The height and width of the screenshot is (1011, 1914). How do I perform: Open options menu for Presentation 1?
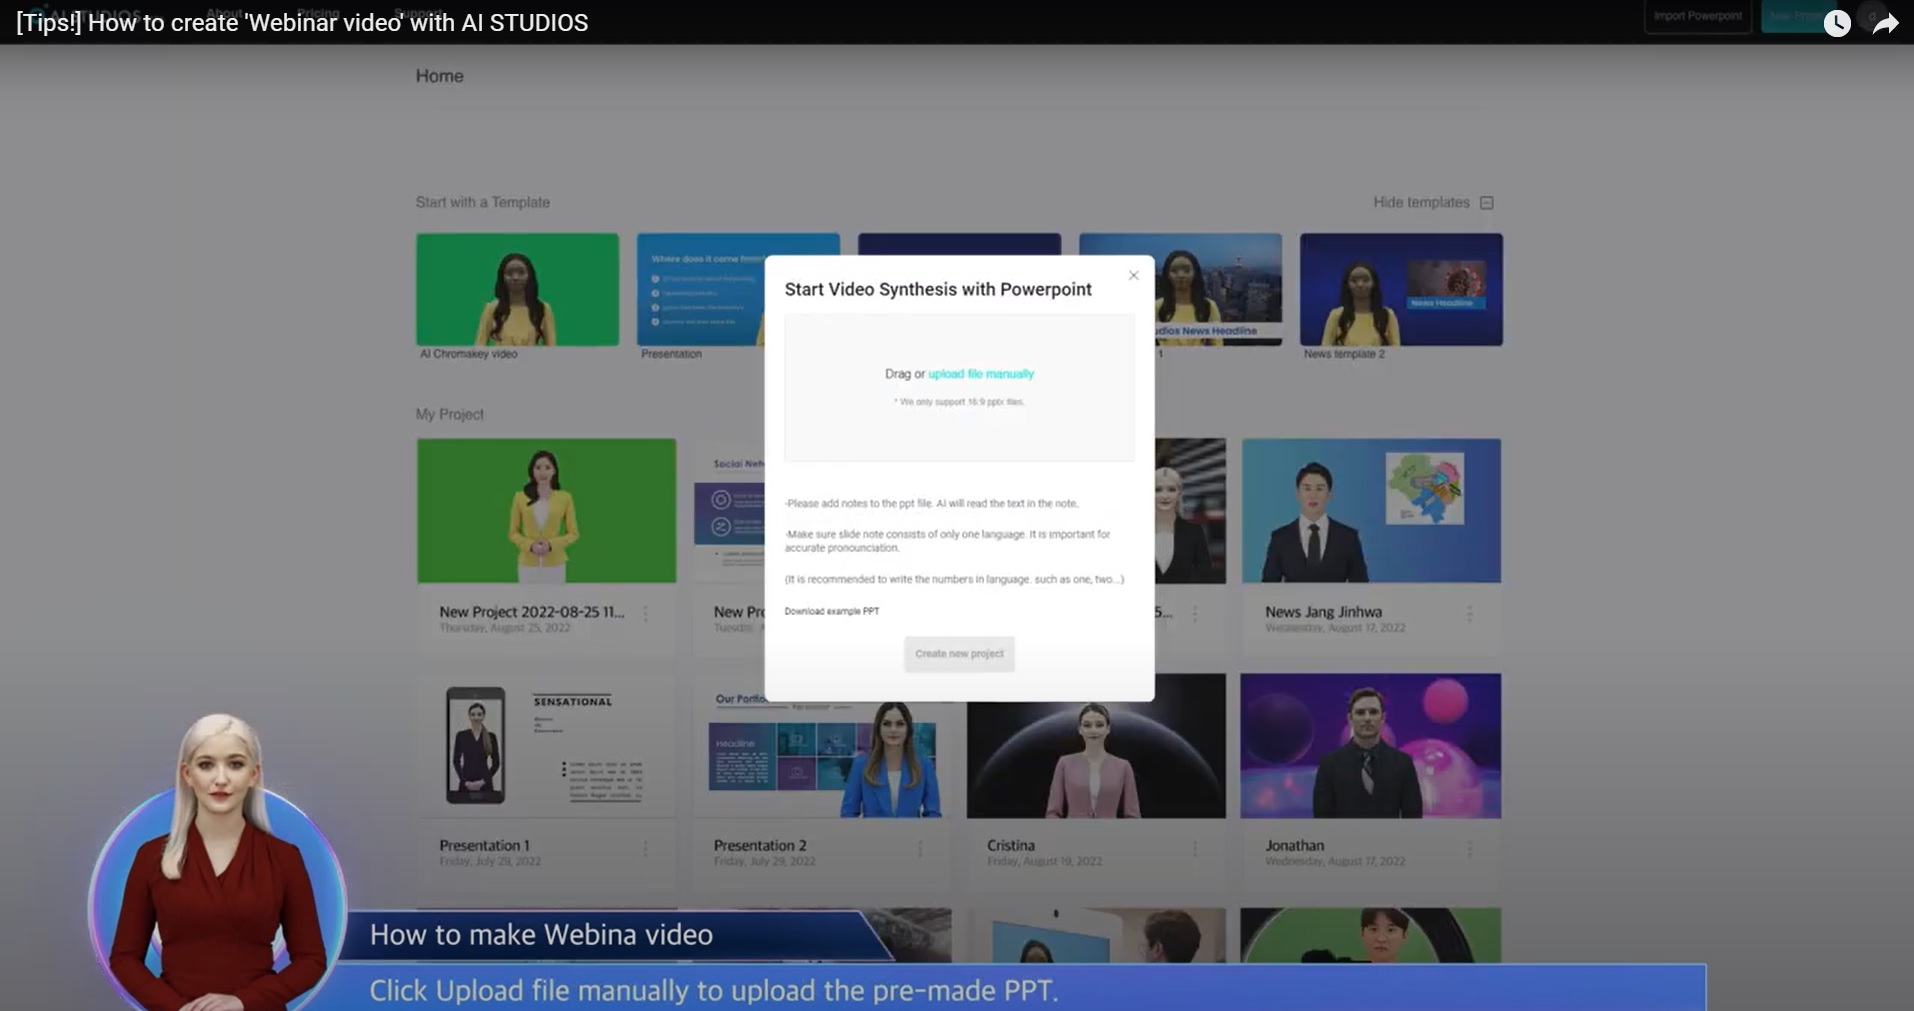(x=646, y=849)
